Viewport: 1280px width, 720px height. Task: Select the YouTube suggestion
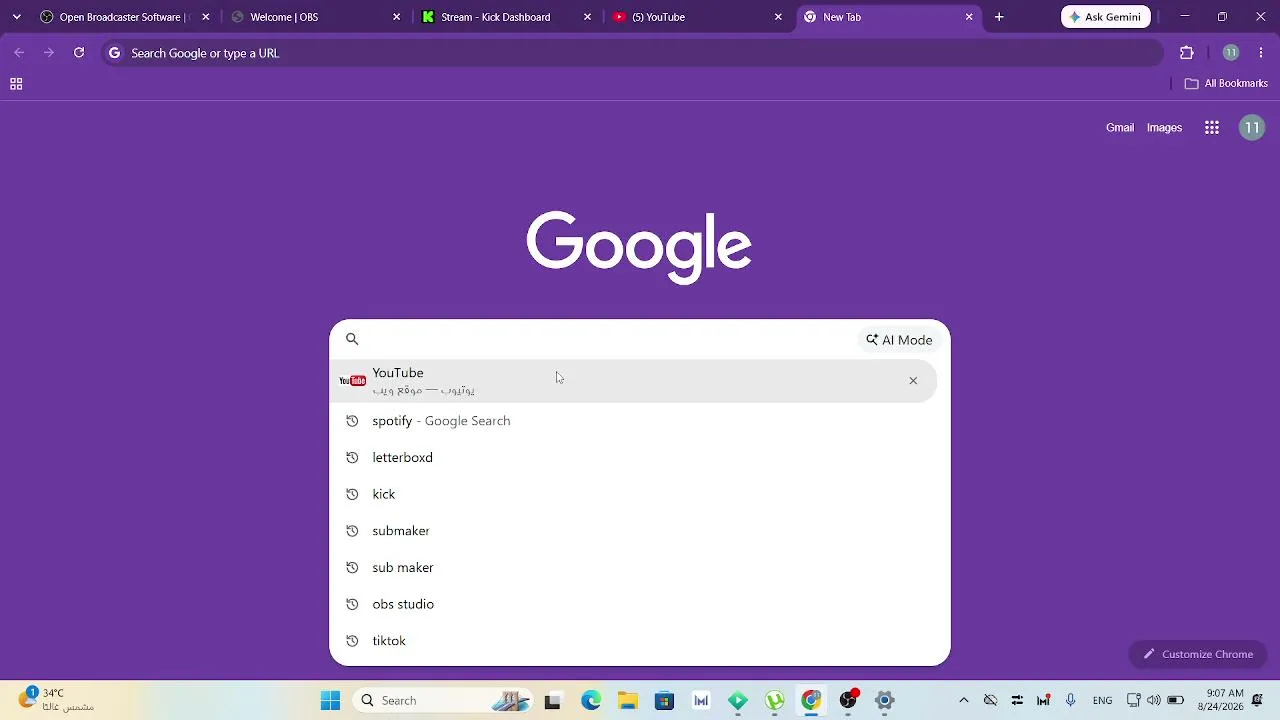[633, 380]
